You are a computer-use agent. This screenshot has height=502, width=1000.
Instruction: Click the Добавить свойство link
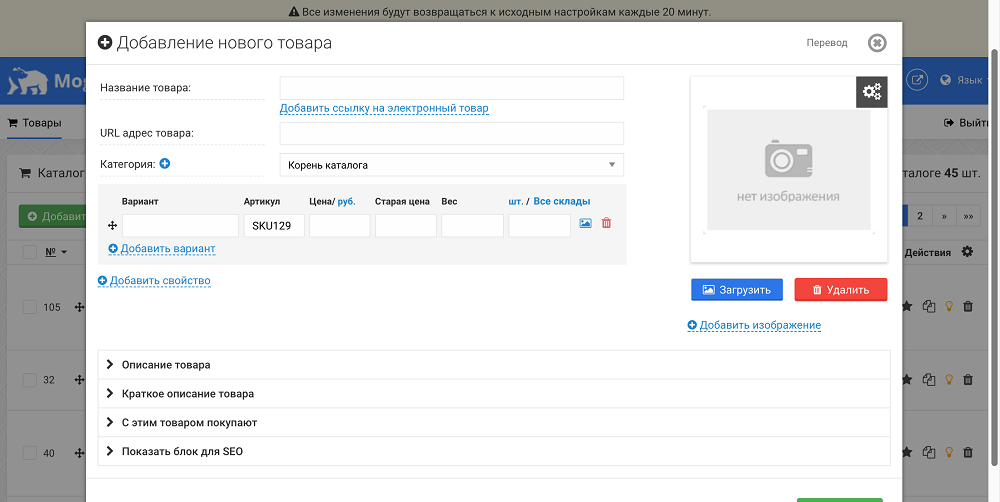tap(154, 281)
